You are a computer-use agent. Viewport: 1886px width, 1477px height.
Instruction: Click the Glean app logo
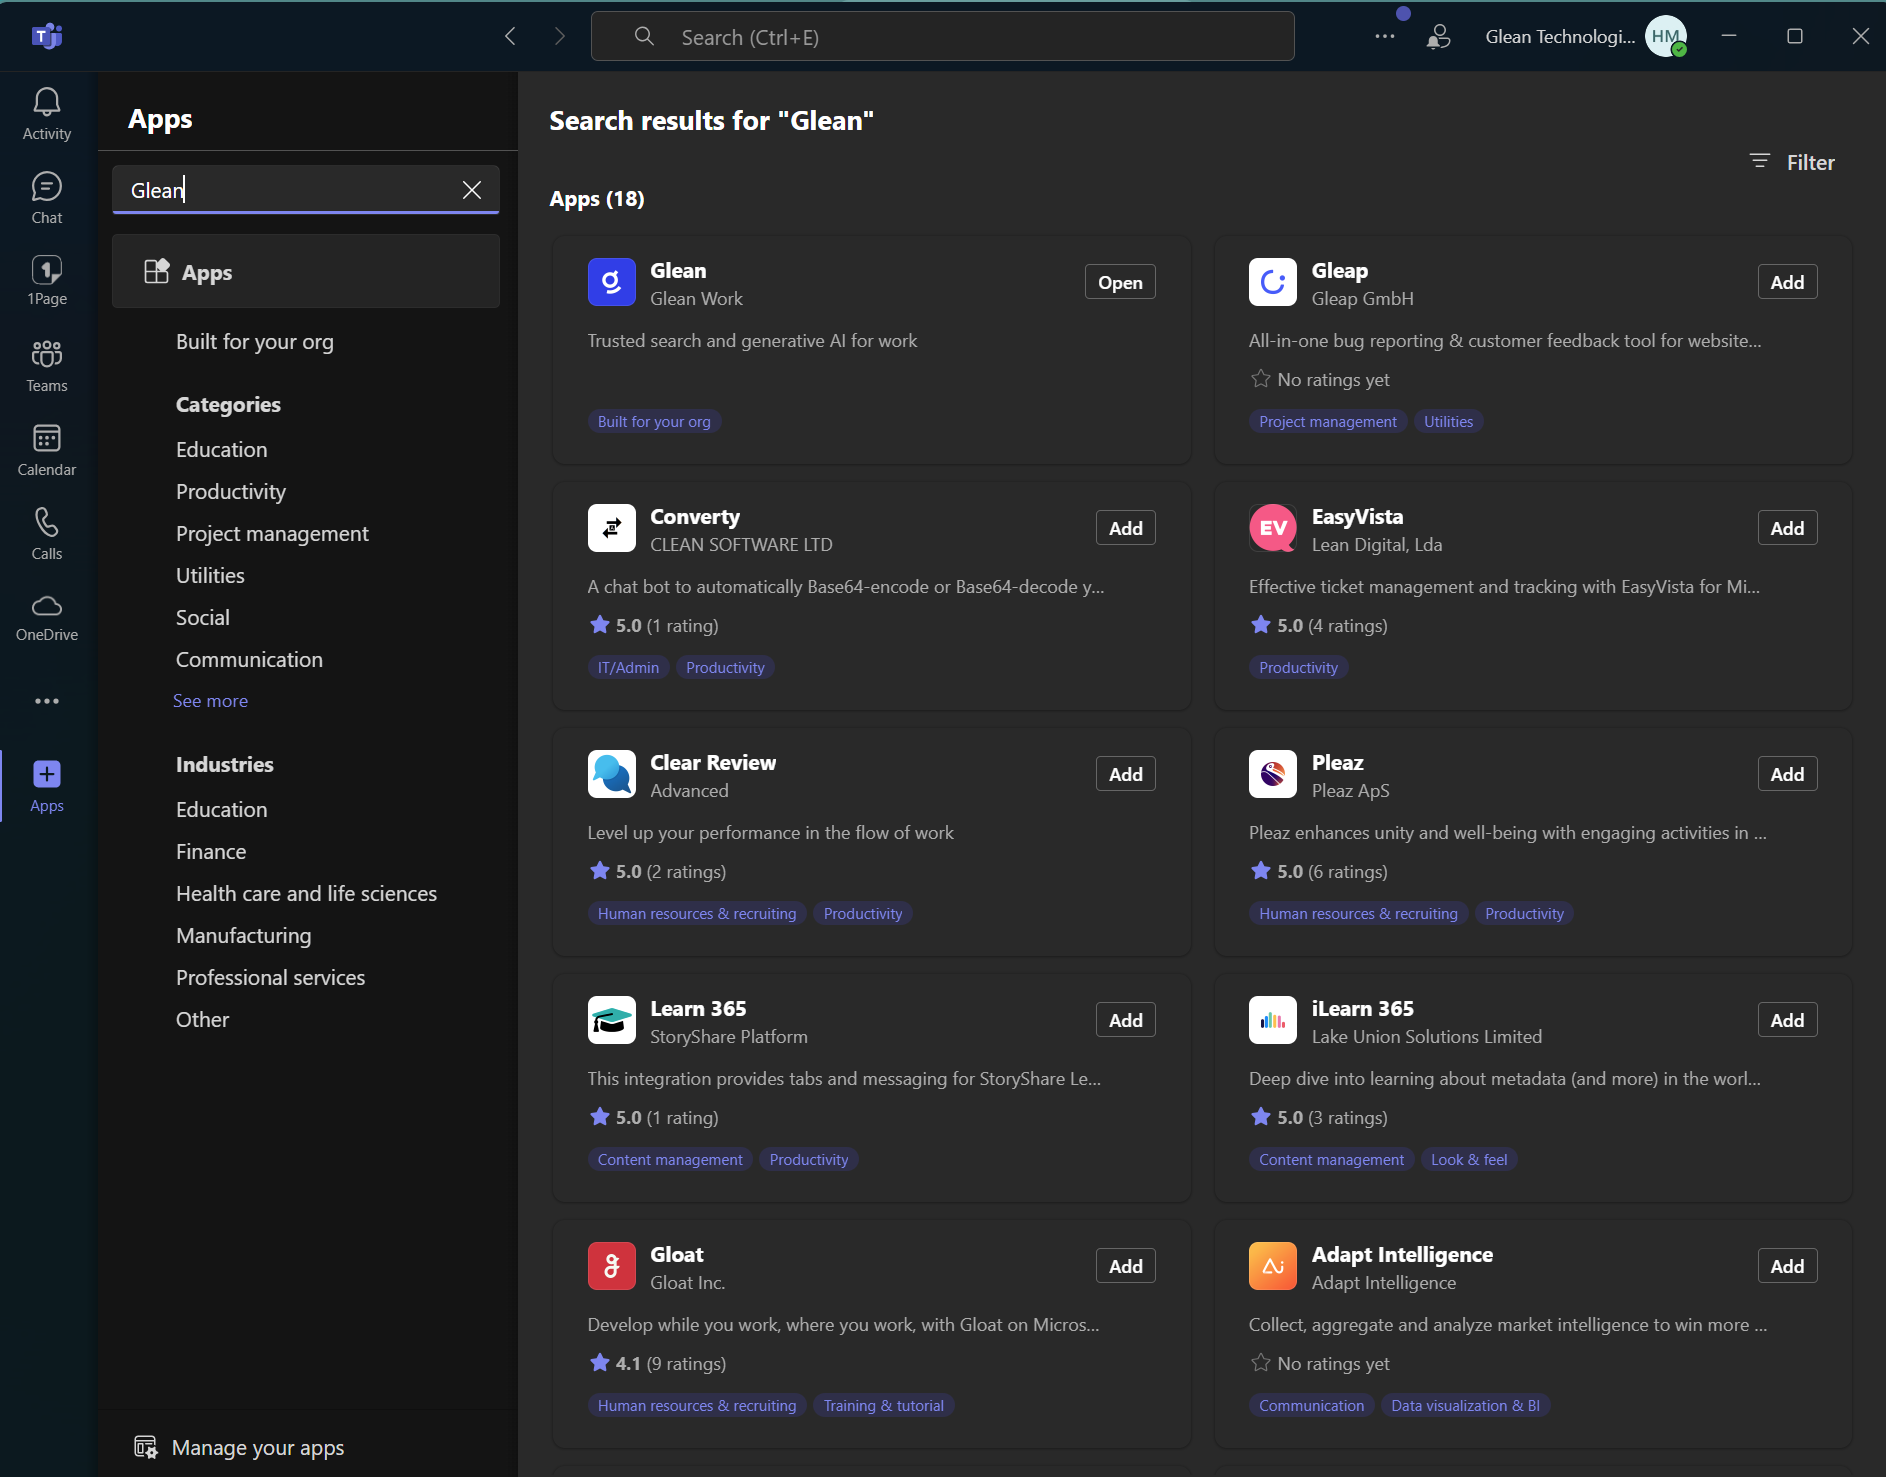[x=612, y=282]
